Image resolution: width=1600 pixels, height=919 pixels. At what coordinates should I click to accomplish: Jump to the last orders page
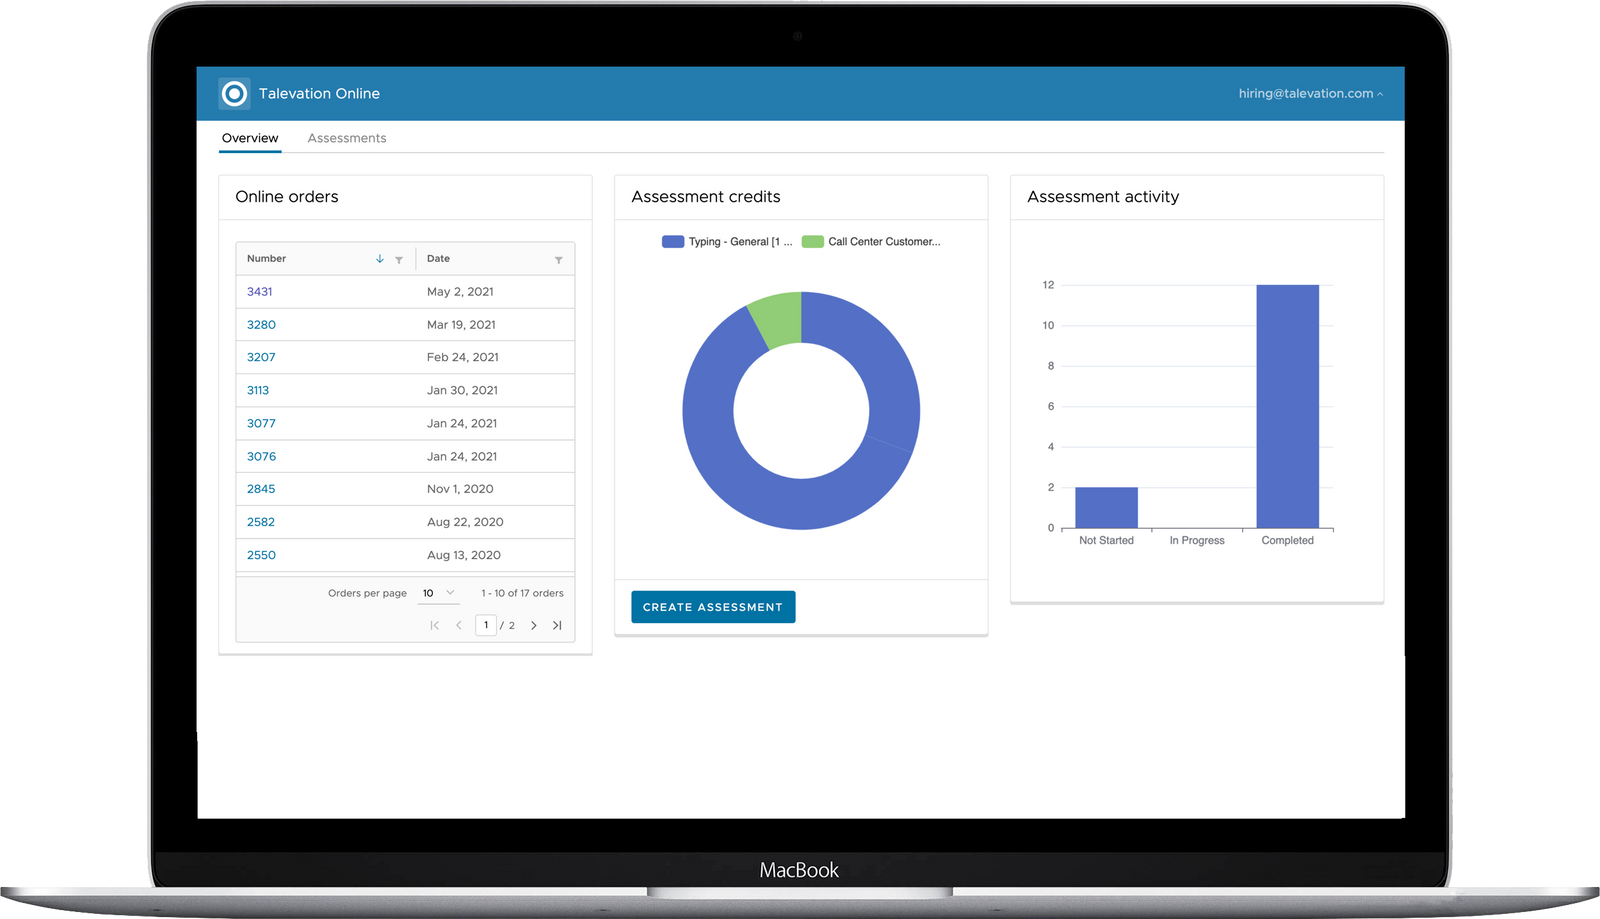point(557,625)
